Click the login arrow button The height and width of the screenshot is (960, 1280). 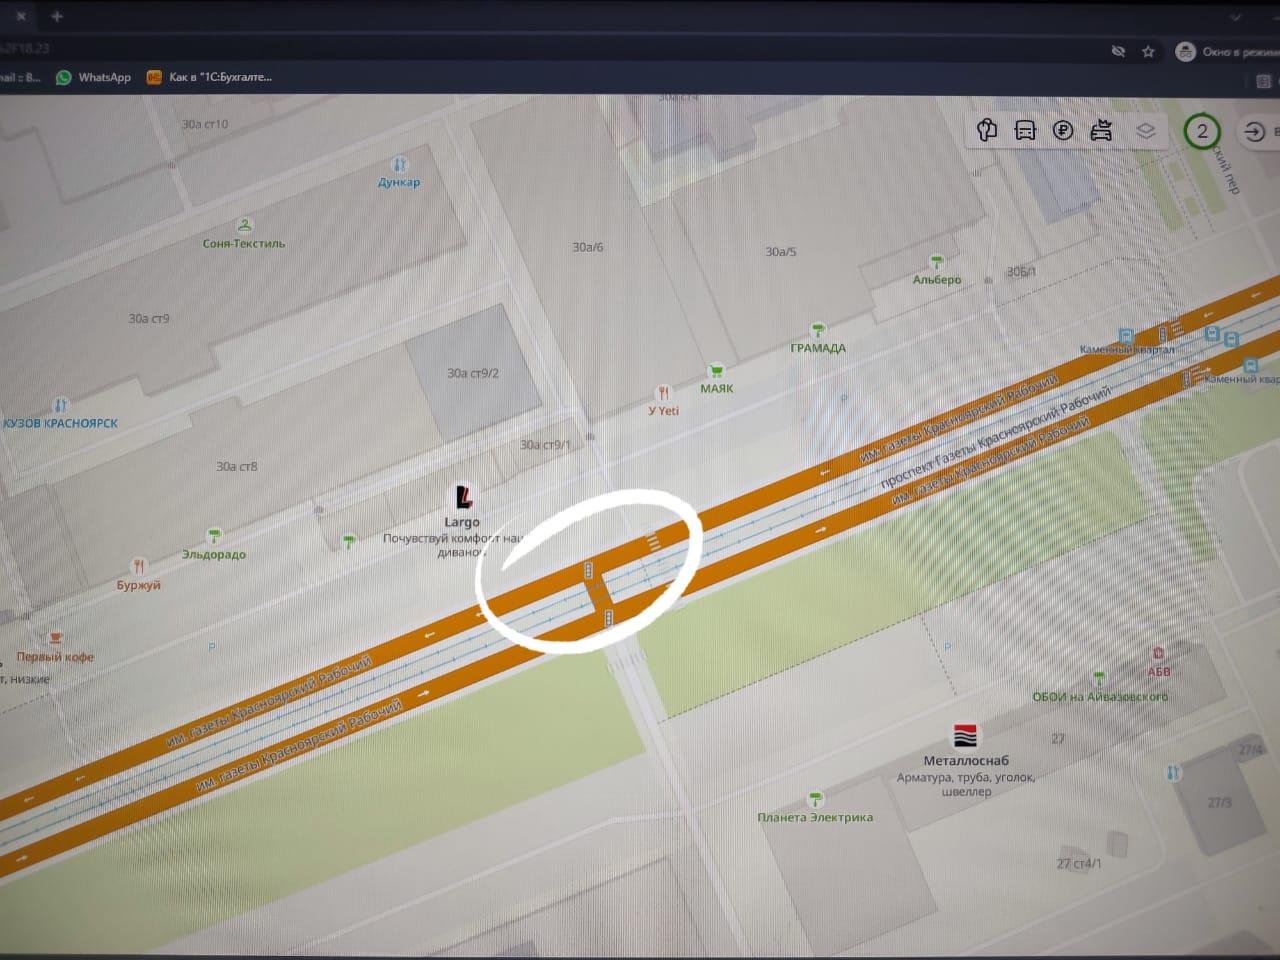tap(1254, 132)
